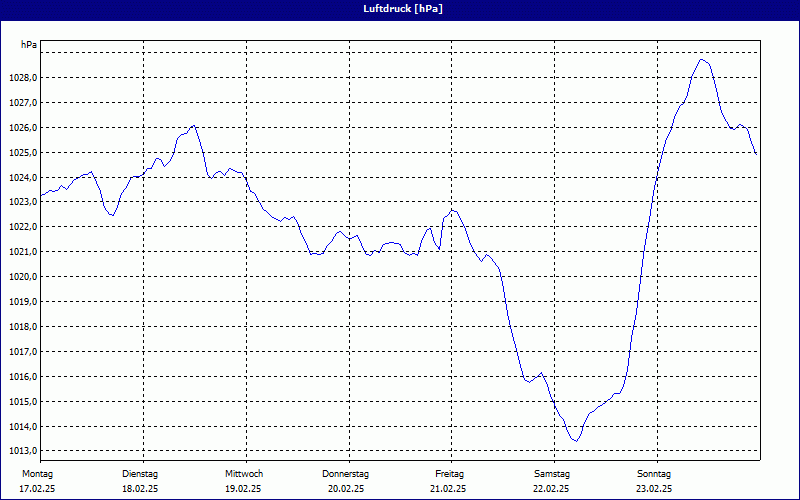Select the 1014,0 axis value
The height and width of the screenshot is (500, 800).
(x=23, y=427)
